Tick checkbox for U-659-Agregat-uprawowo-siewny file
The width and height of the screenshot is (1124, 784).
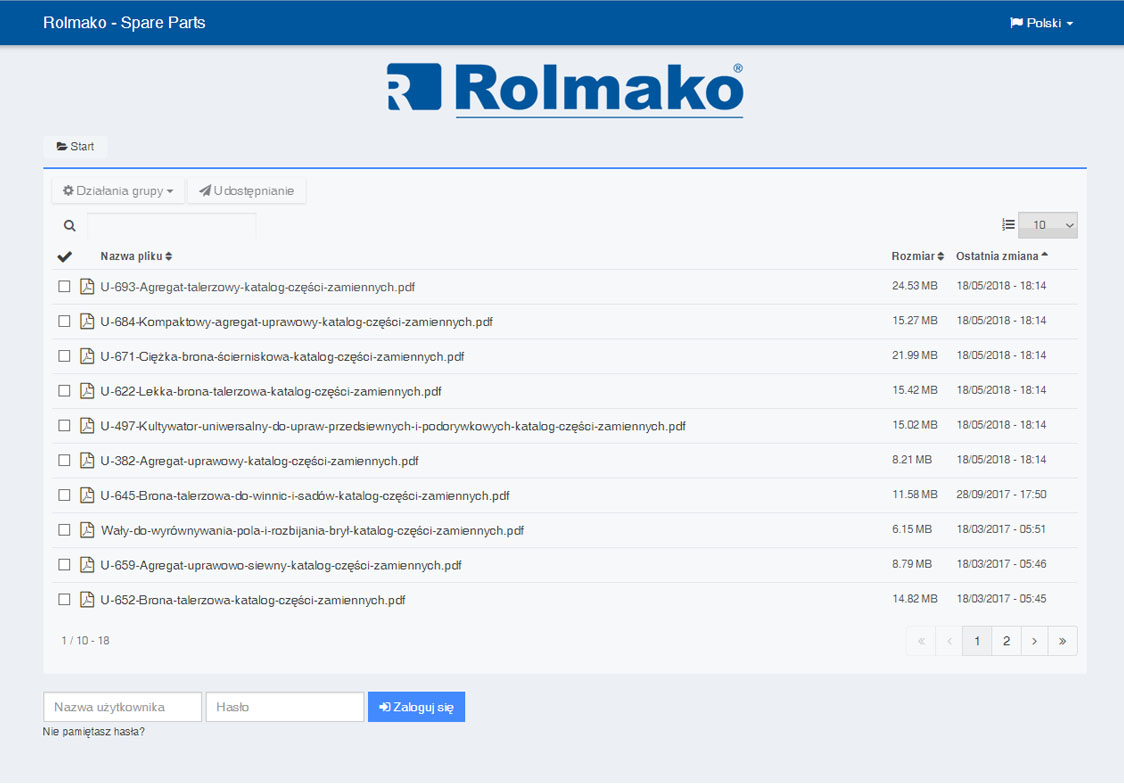[65, 565]
